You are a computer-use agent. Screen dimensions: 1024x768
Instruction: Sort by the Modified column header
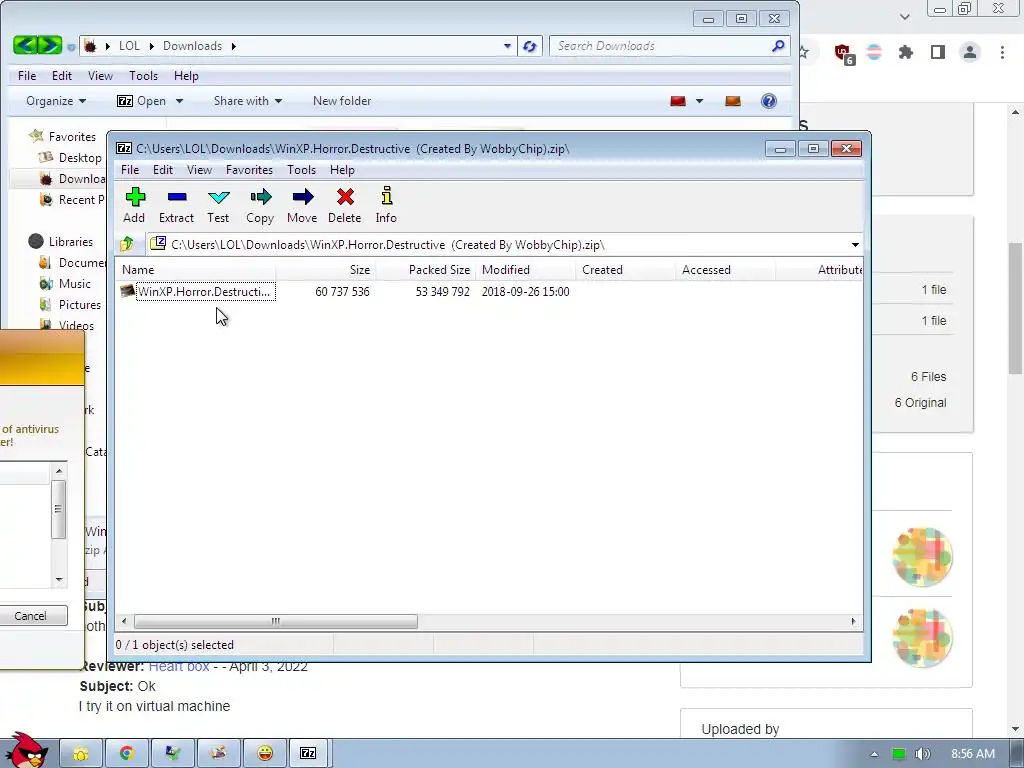coord(526,270)
